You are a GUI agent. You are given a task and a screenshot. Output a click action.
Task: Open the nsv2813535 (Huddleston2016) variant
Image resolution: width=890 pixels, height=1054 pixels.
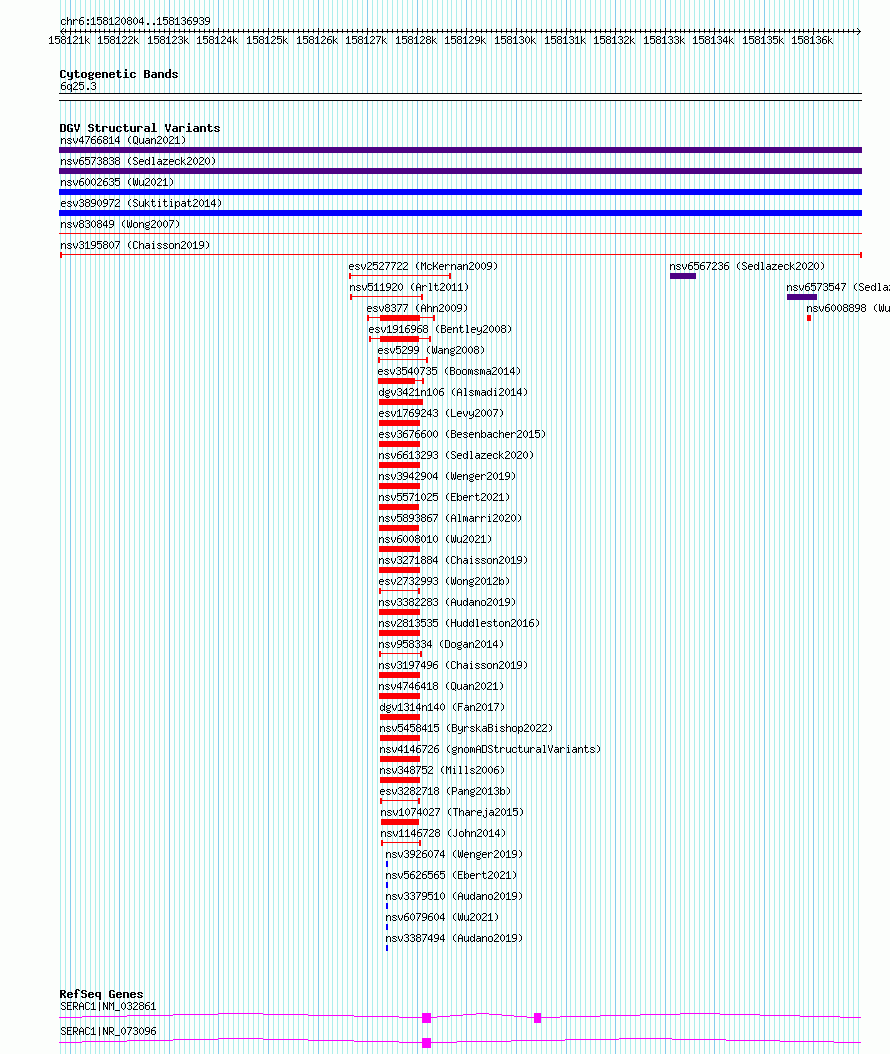459,623
